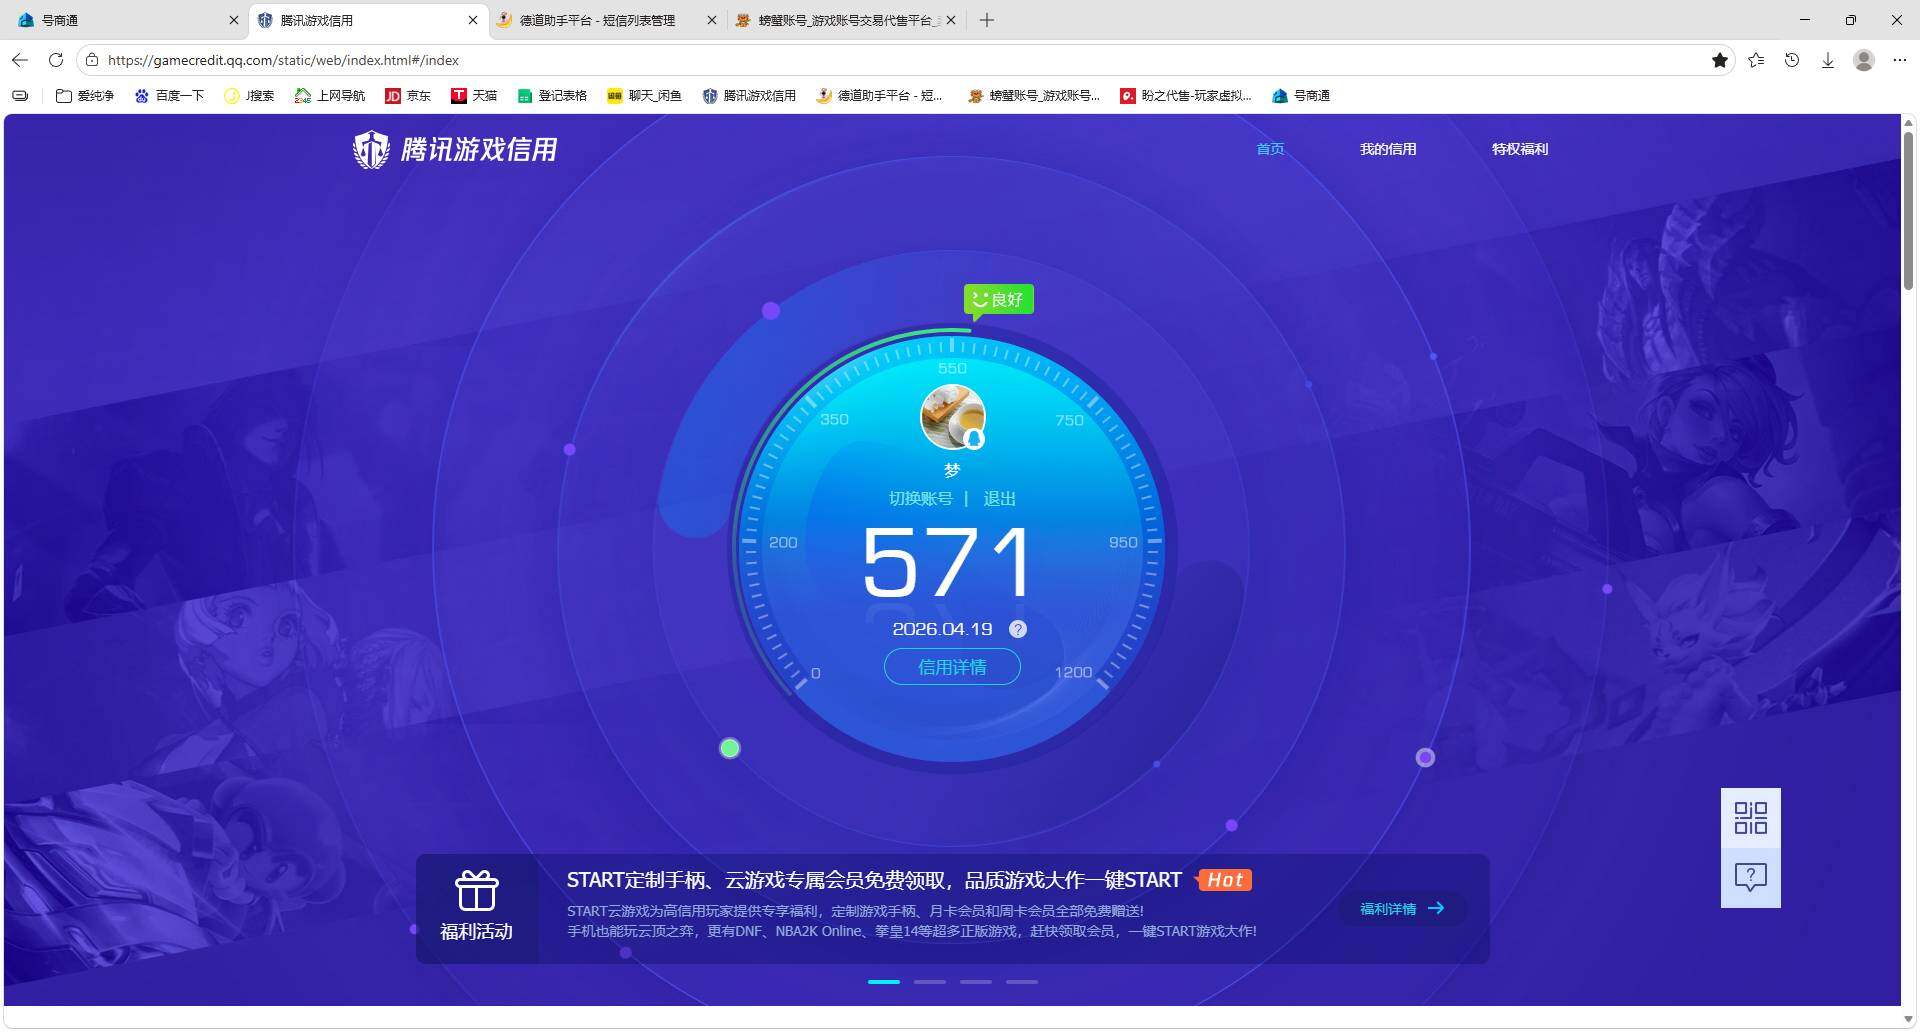Open the 爱纯净 bookmark folder
Viewport: 1920px width, 1032px height.
click(x=85, y=96)
